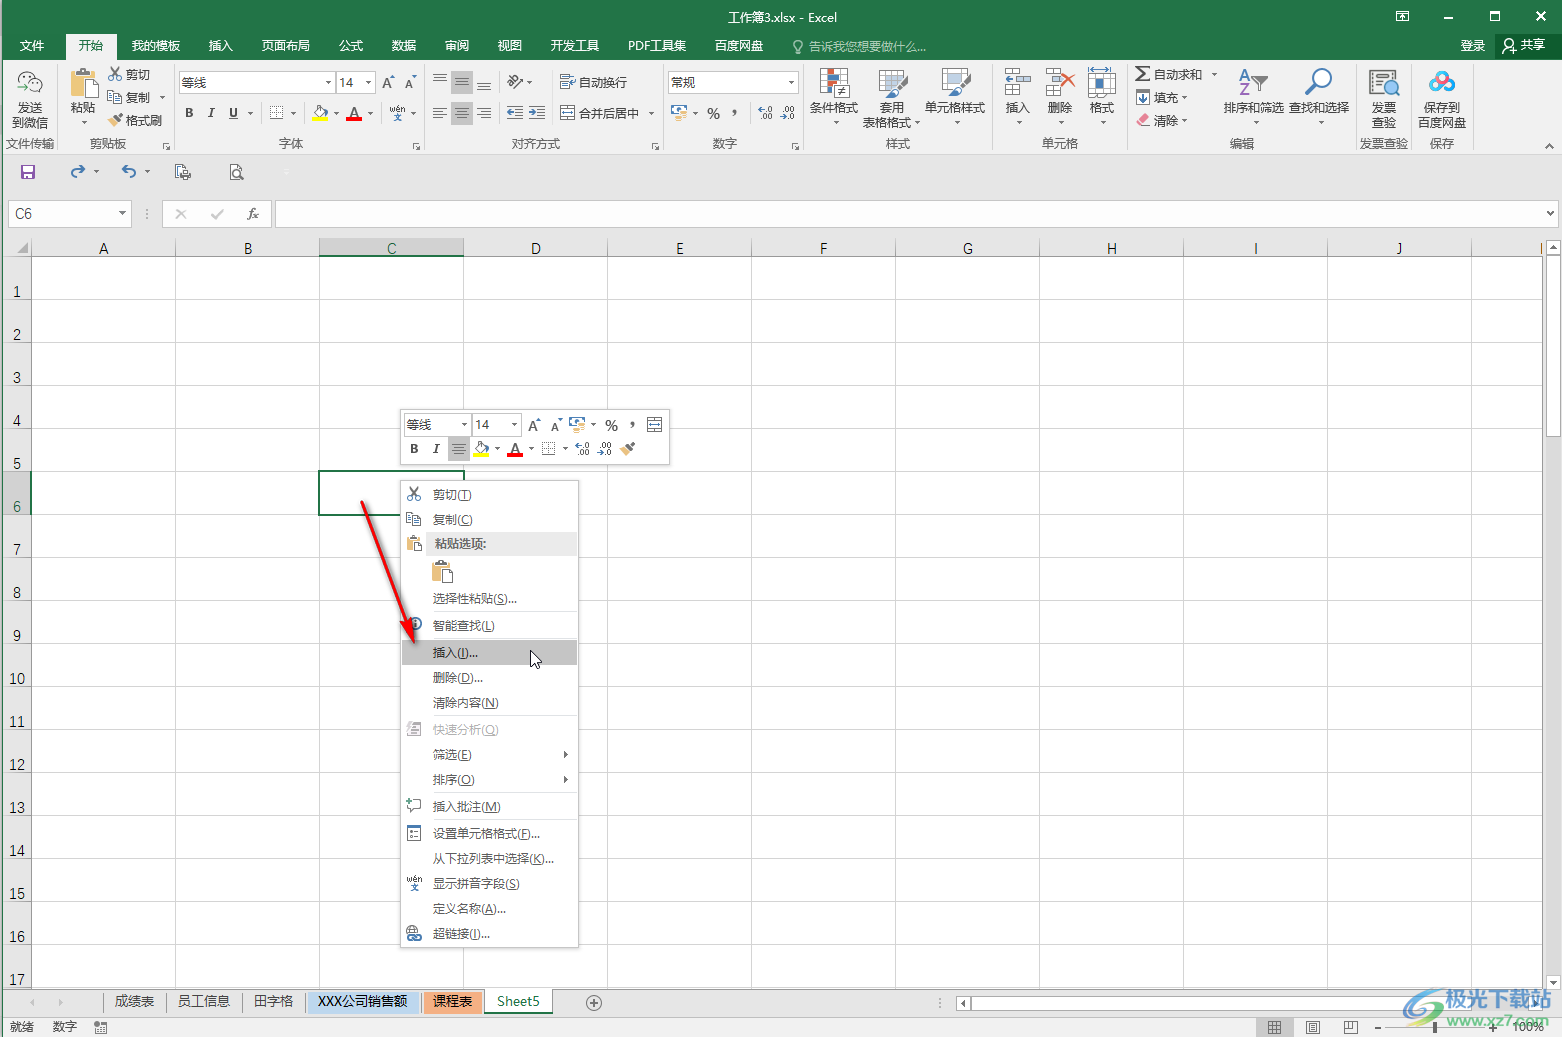Increase indent in alignment group

[537, 113]
